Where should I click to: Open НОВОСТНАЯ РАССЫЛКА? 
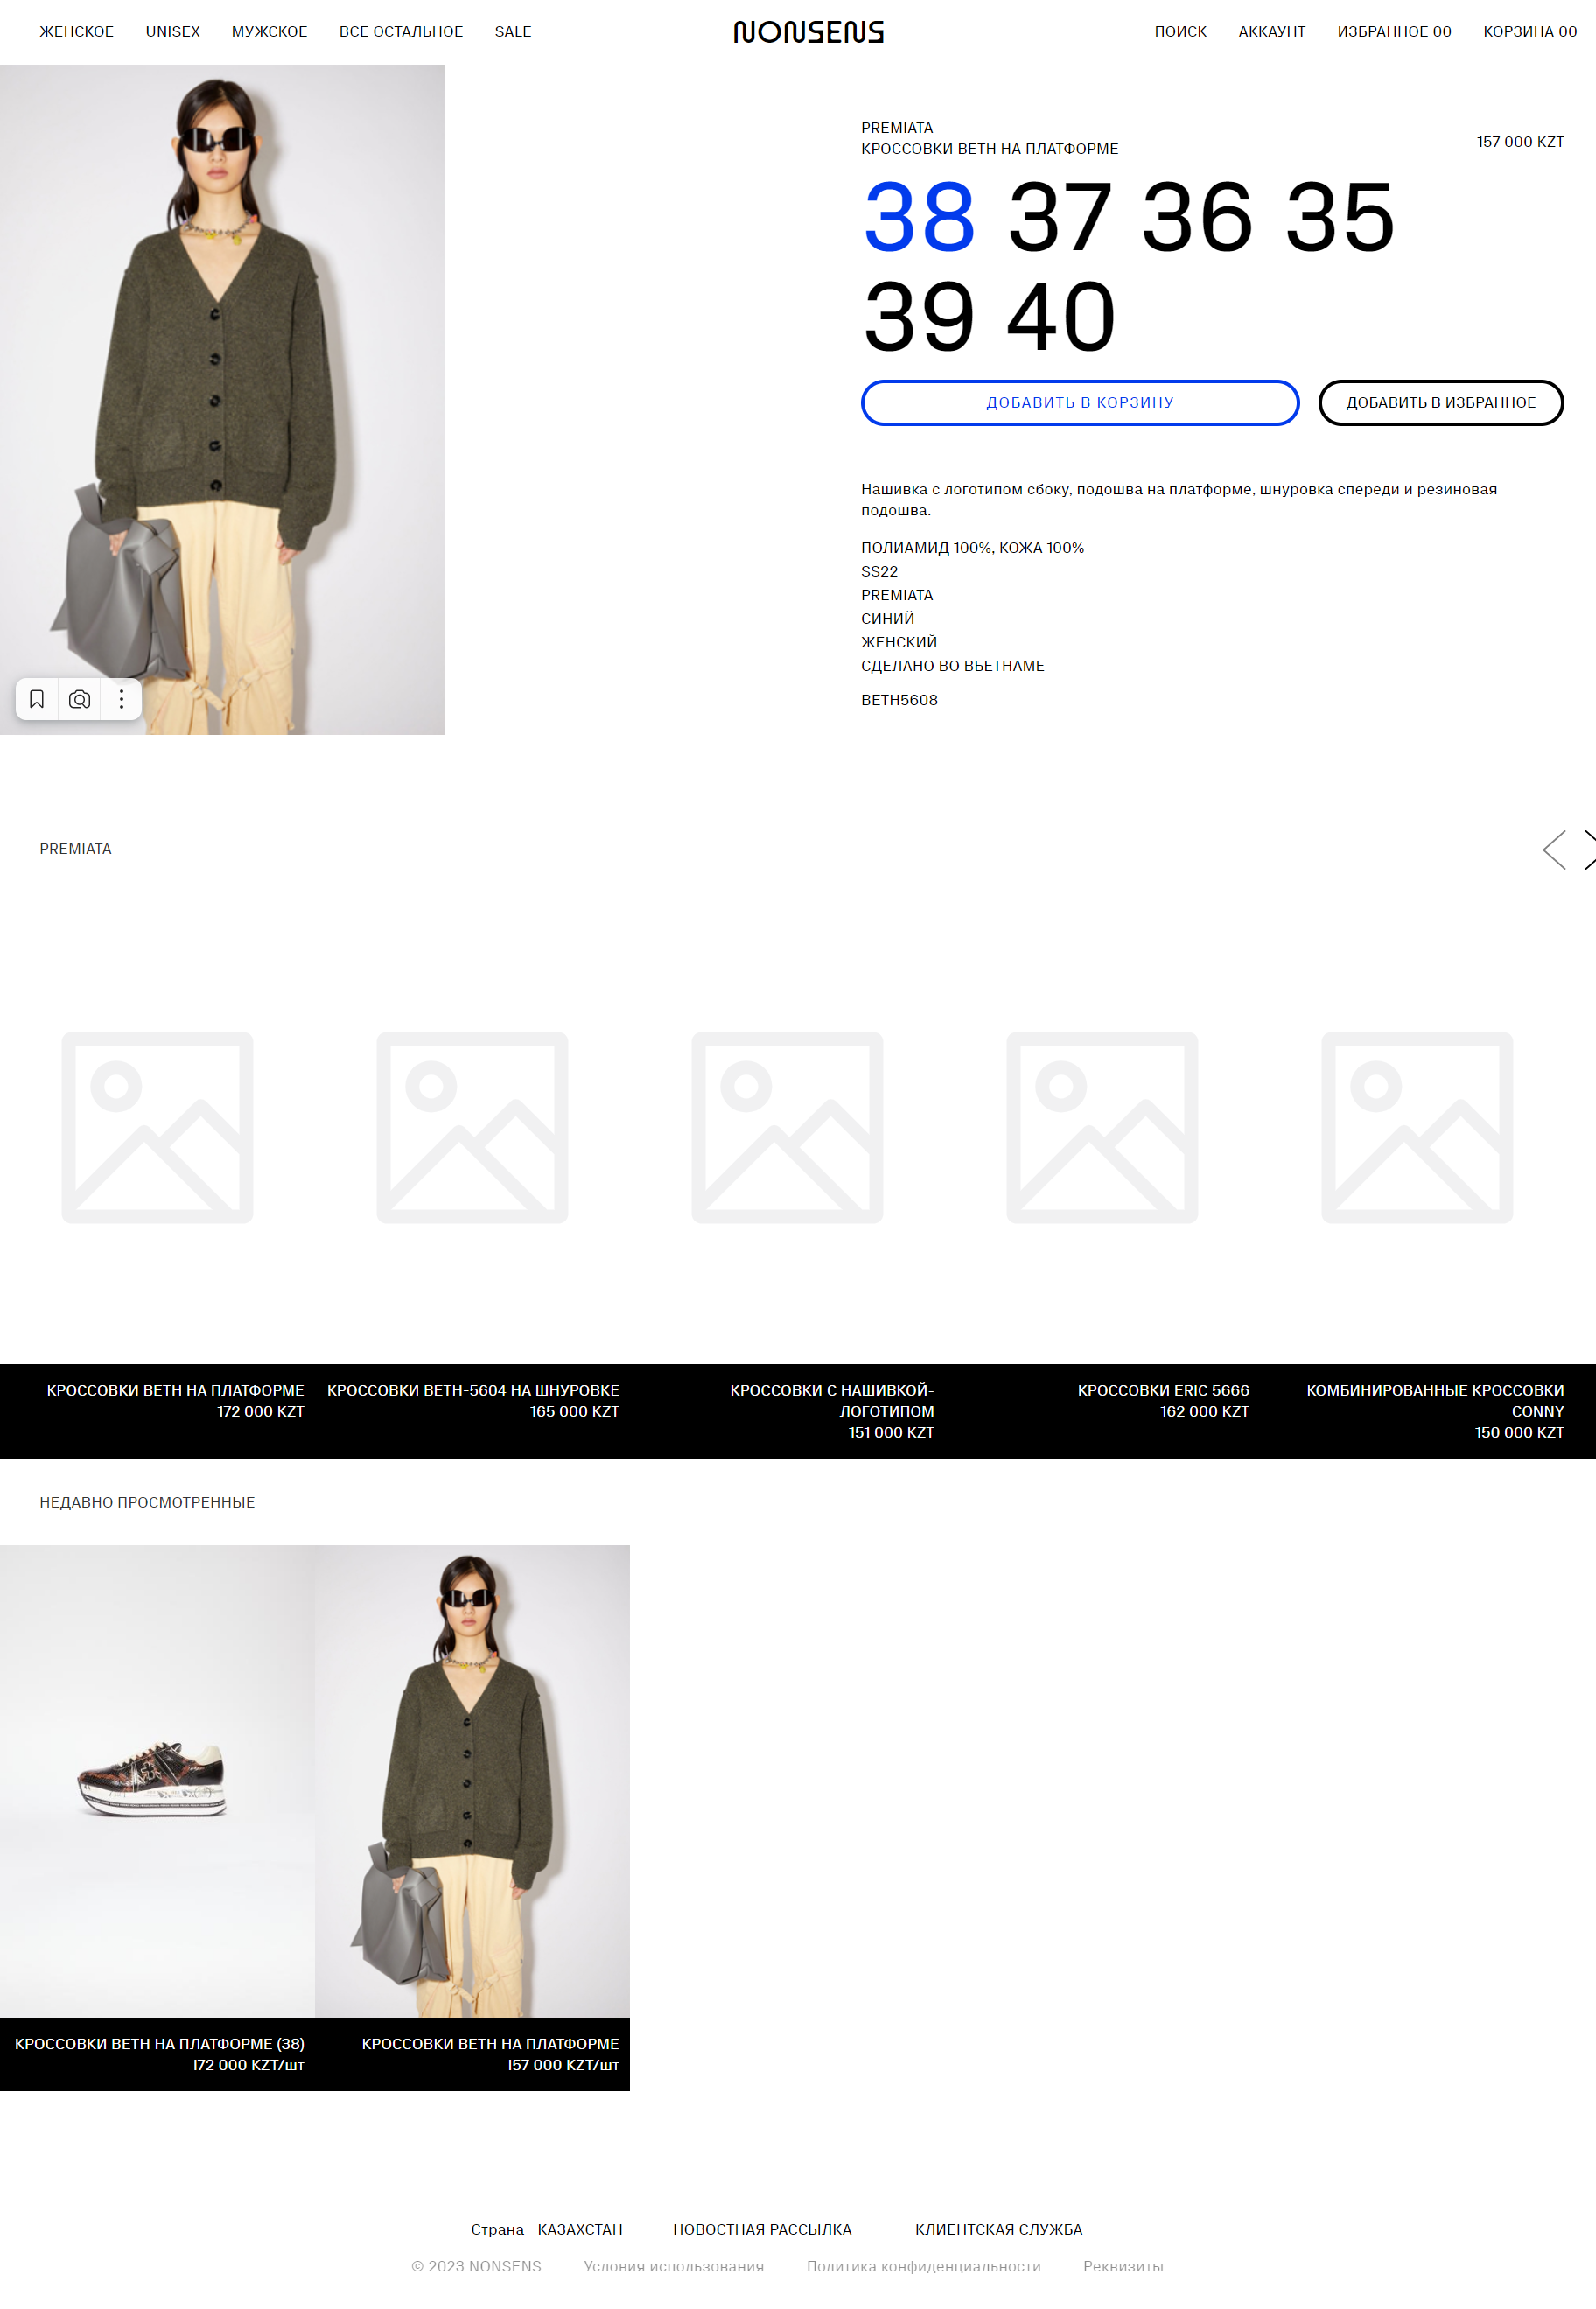762,2229
